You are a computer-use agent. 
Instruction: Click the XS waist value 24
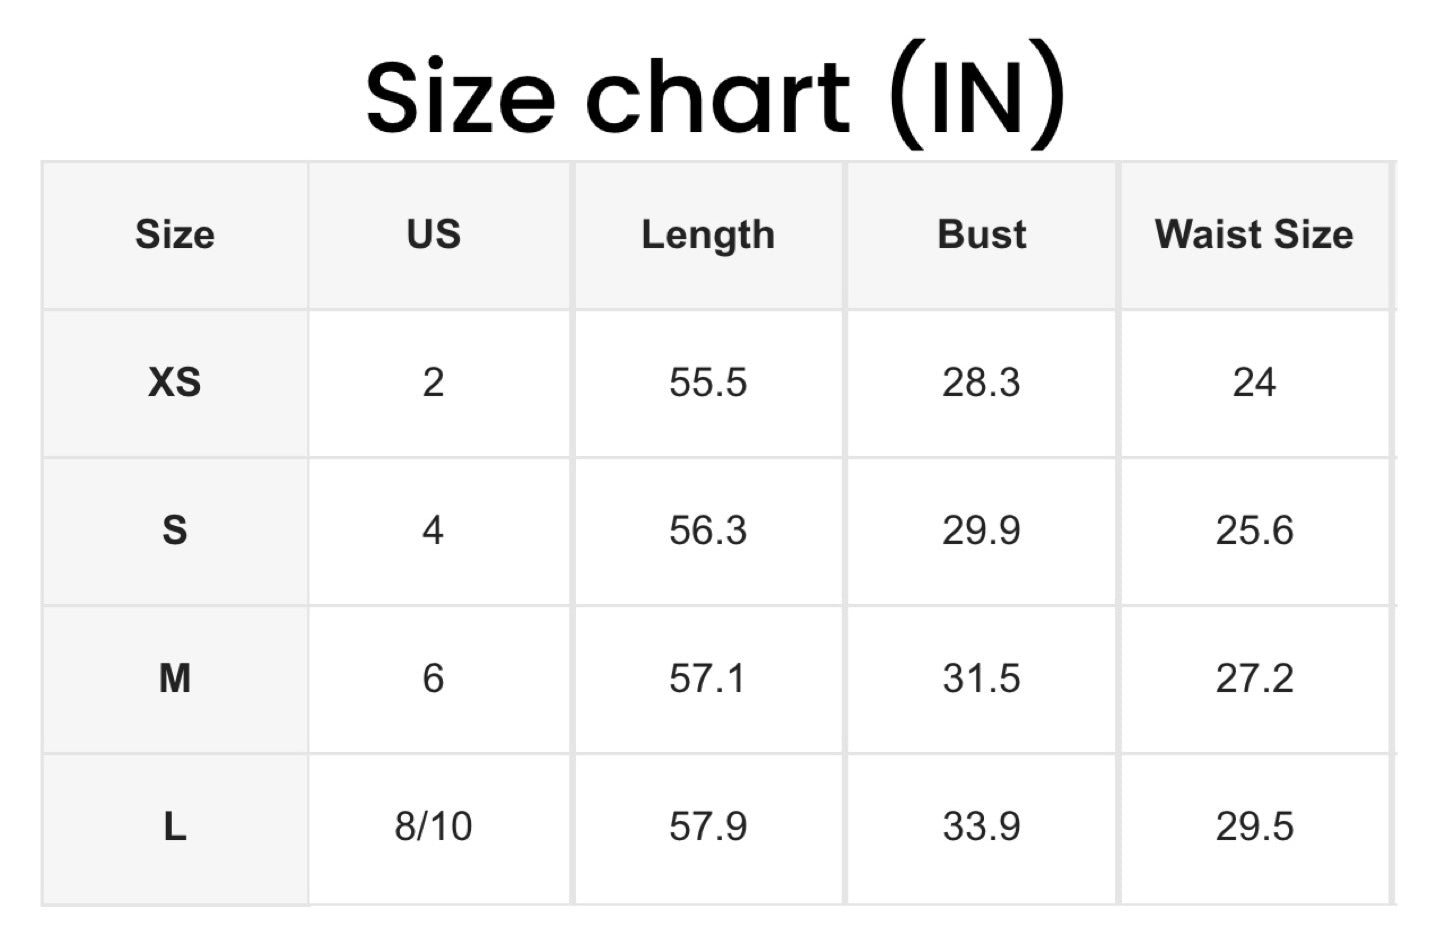click(1254, 382)
